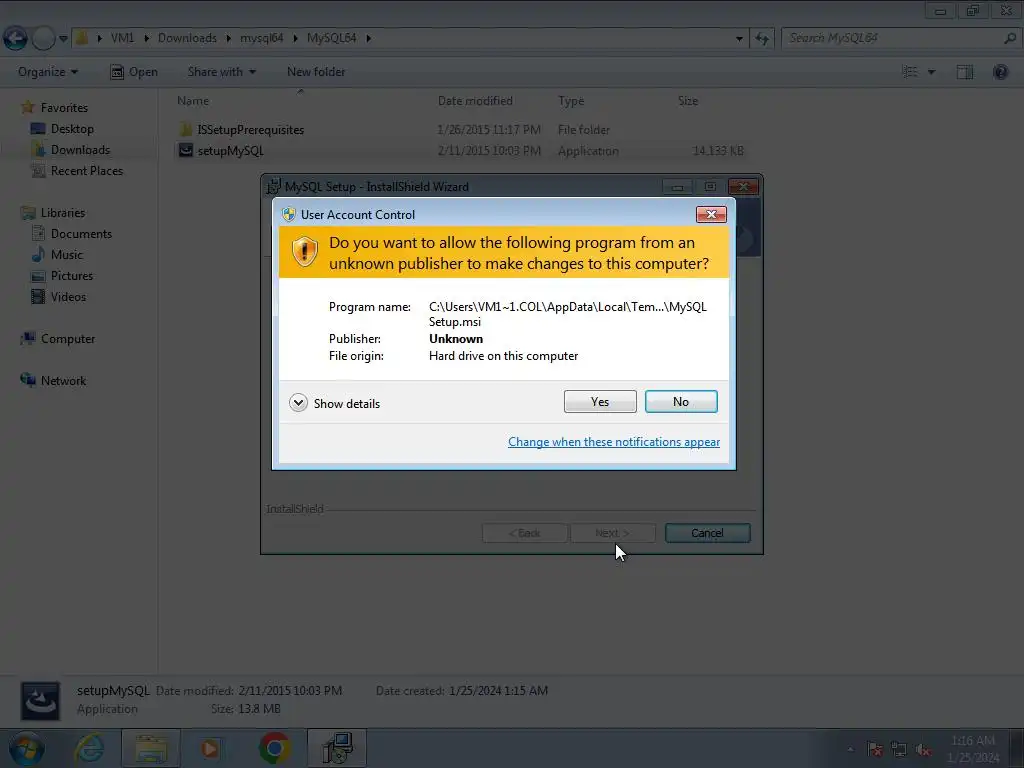Open the view options dropdown arrow
The image size is (1024, 768).
tap(931, 72)
